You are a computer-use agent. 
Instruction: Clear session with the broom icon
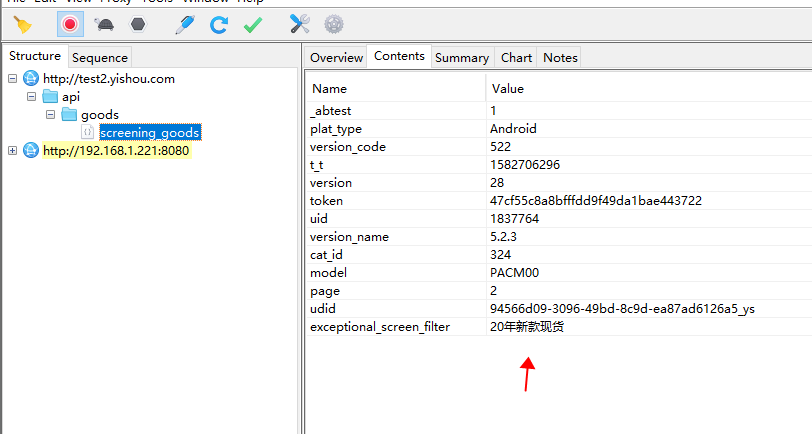22,24
